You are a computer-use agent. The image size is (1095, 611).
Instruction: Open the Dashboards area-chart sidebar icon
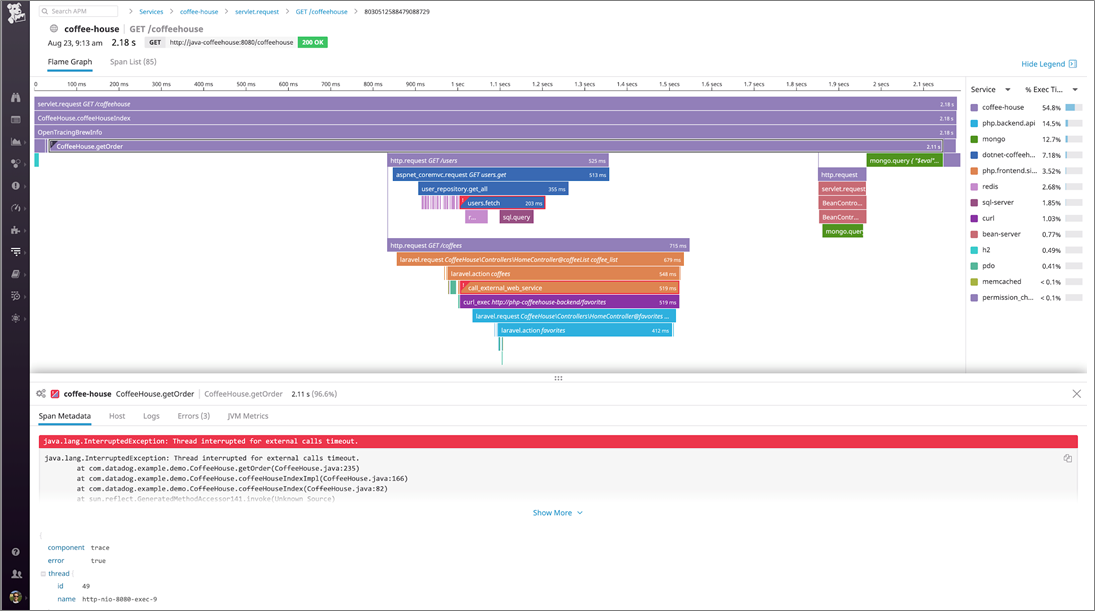coord(15,142)
